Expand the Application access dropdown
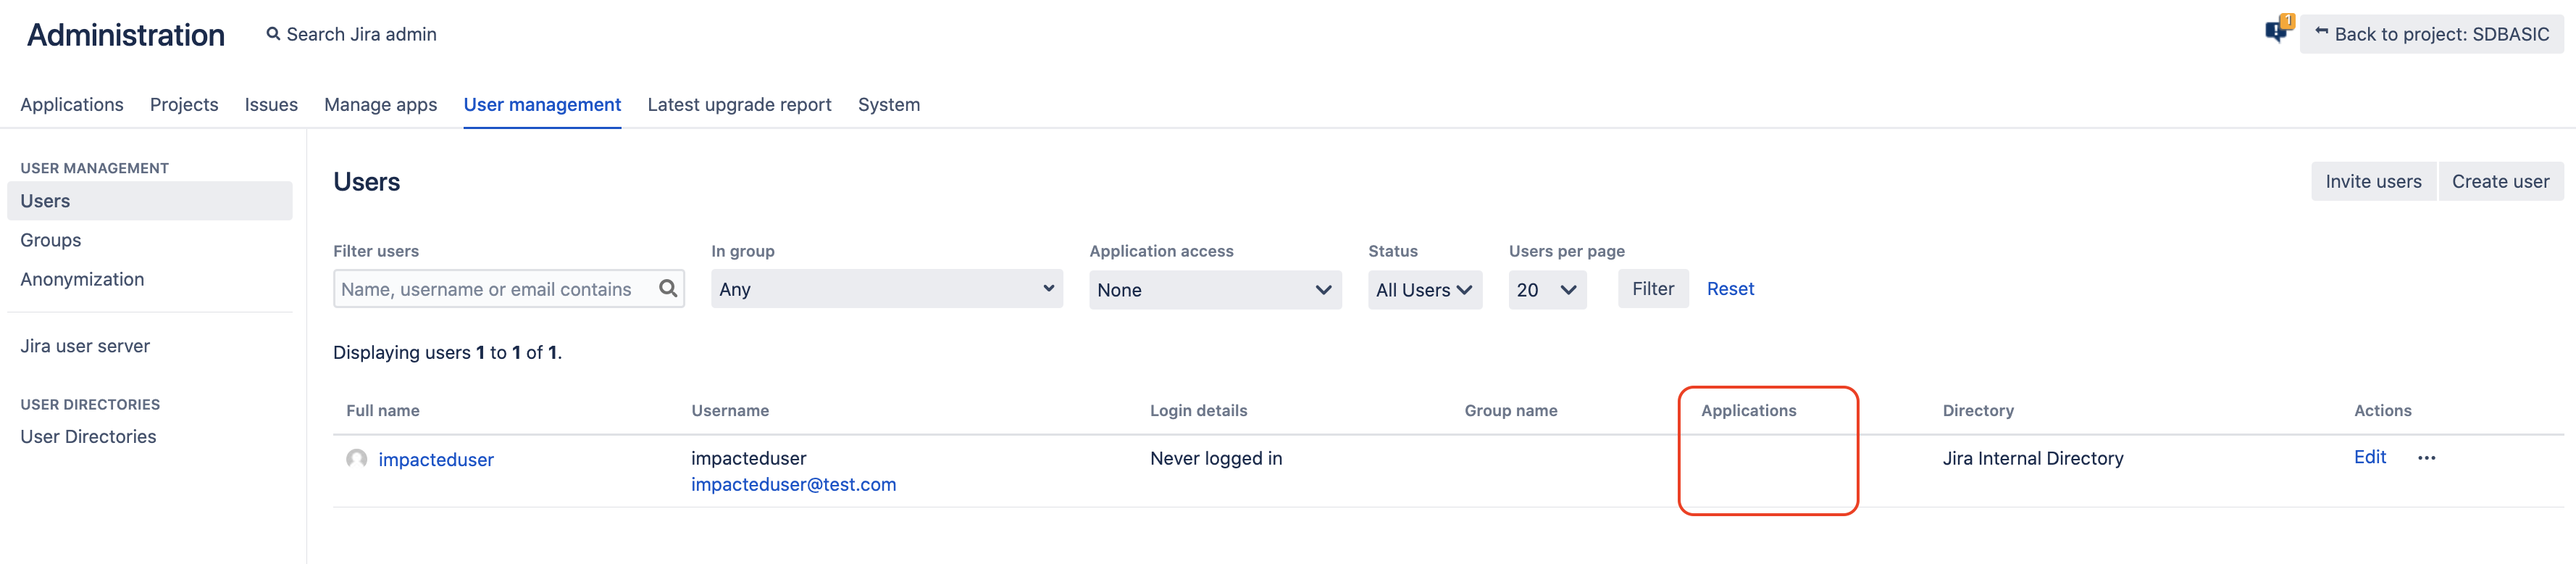Image resolution: width=2576 pixels, height=564 pixels. [1215, 290]
